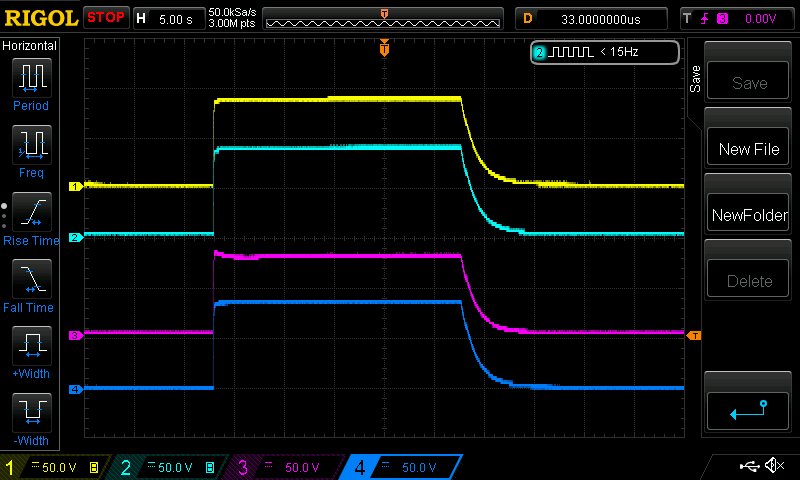Click the yellow channel 1 ground marker
The width and height of the screenshot is (800, 480).
(76, 186)
